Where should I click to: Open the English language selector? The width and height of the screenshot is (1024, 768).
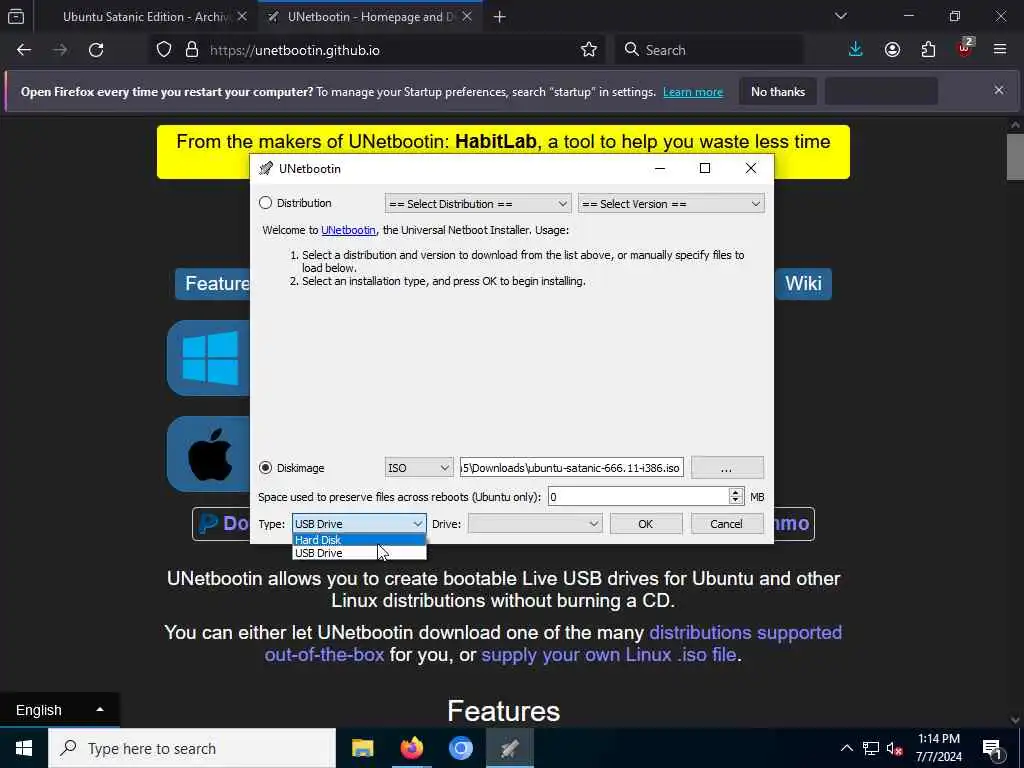coord(59,710)
